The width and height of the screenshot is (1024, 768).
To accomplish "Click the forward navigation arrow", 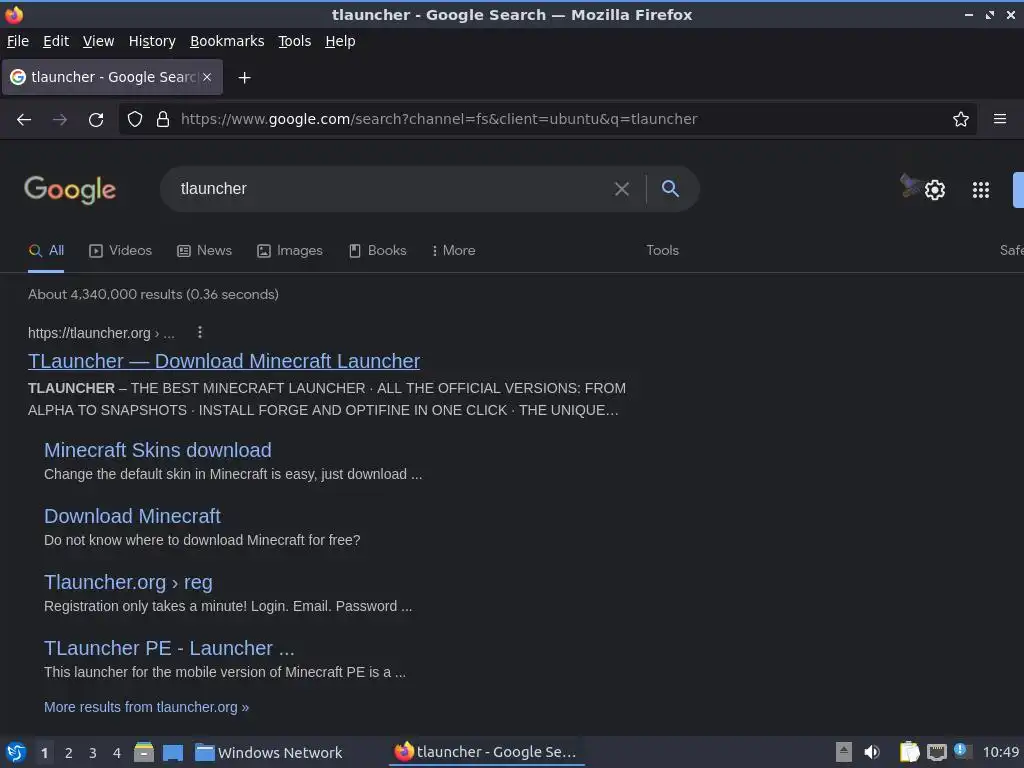I will 60,120.
